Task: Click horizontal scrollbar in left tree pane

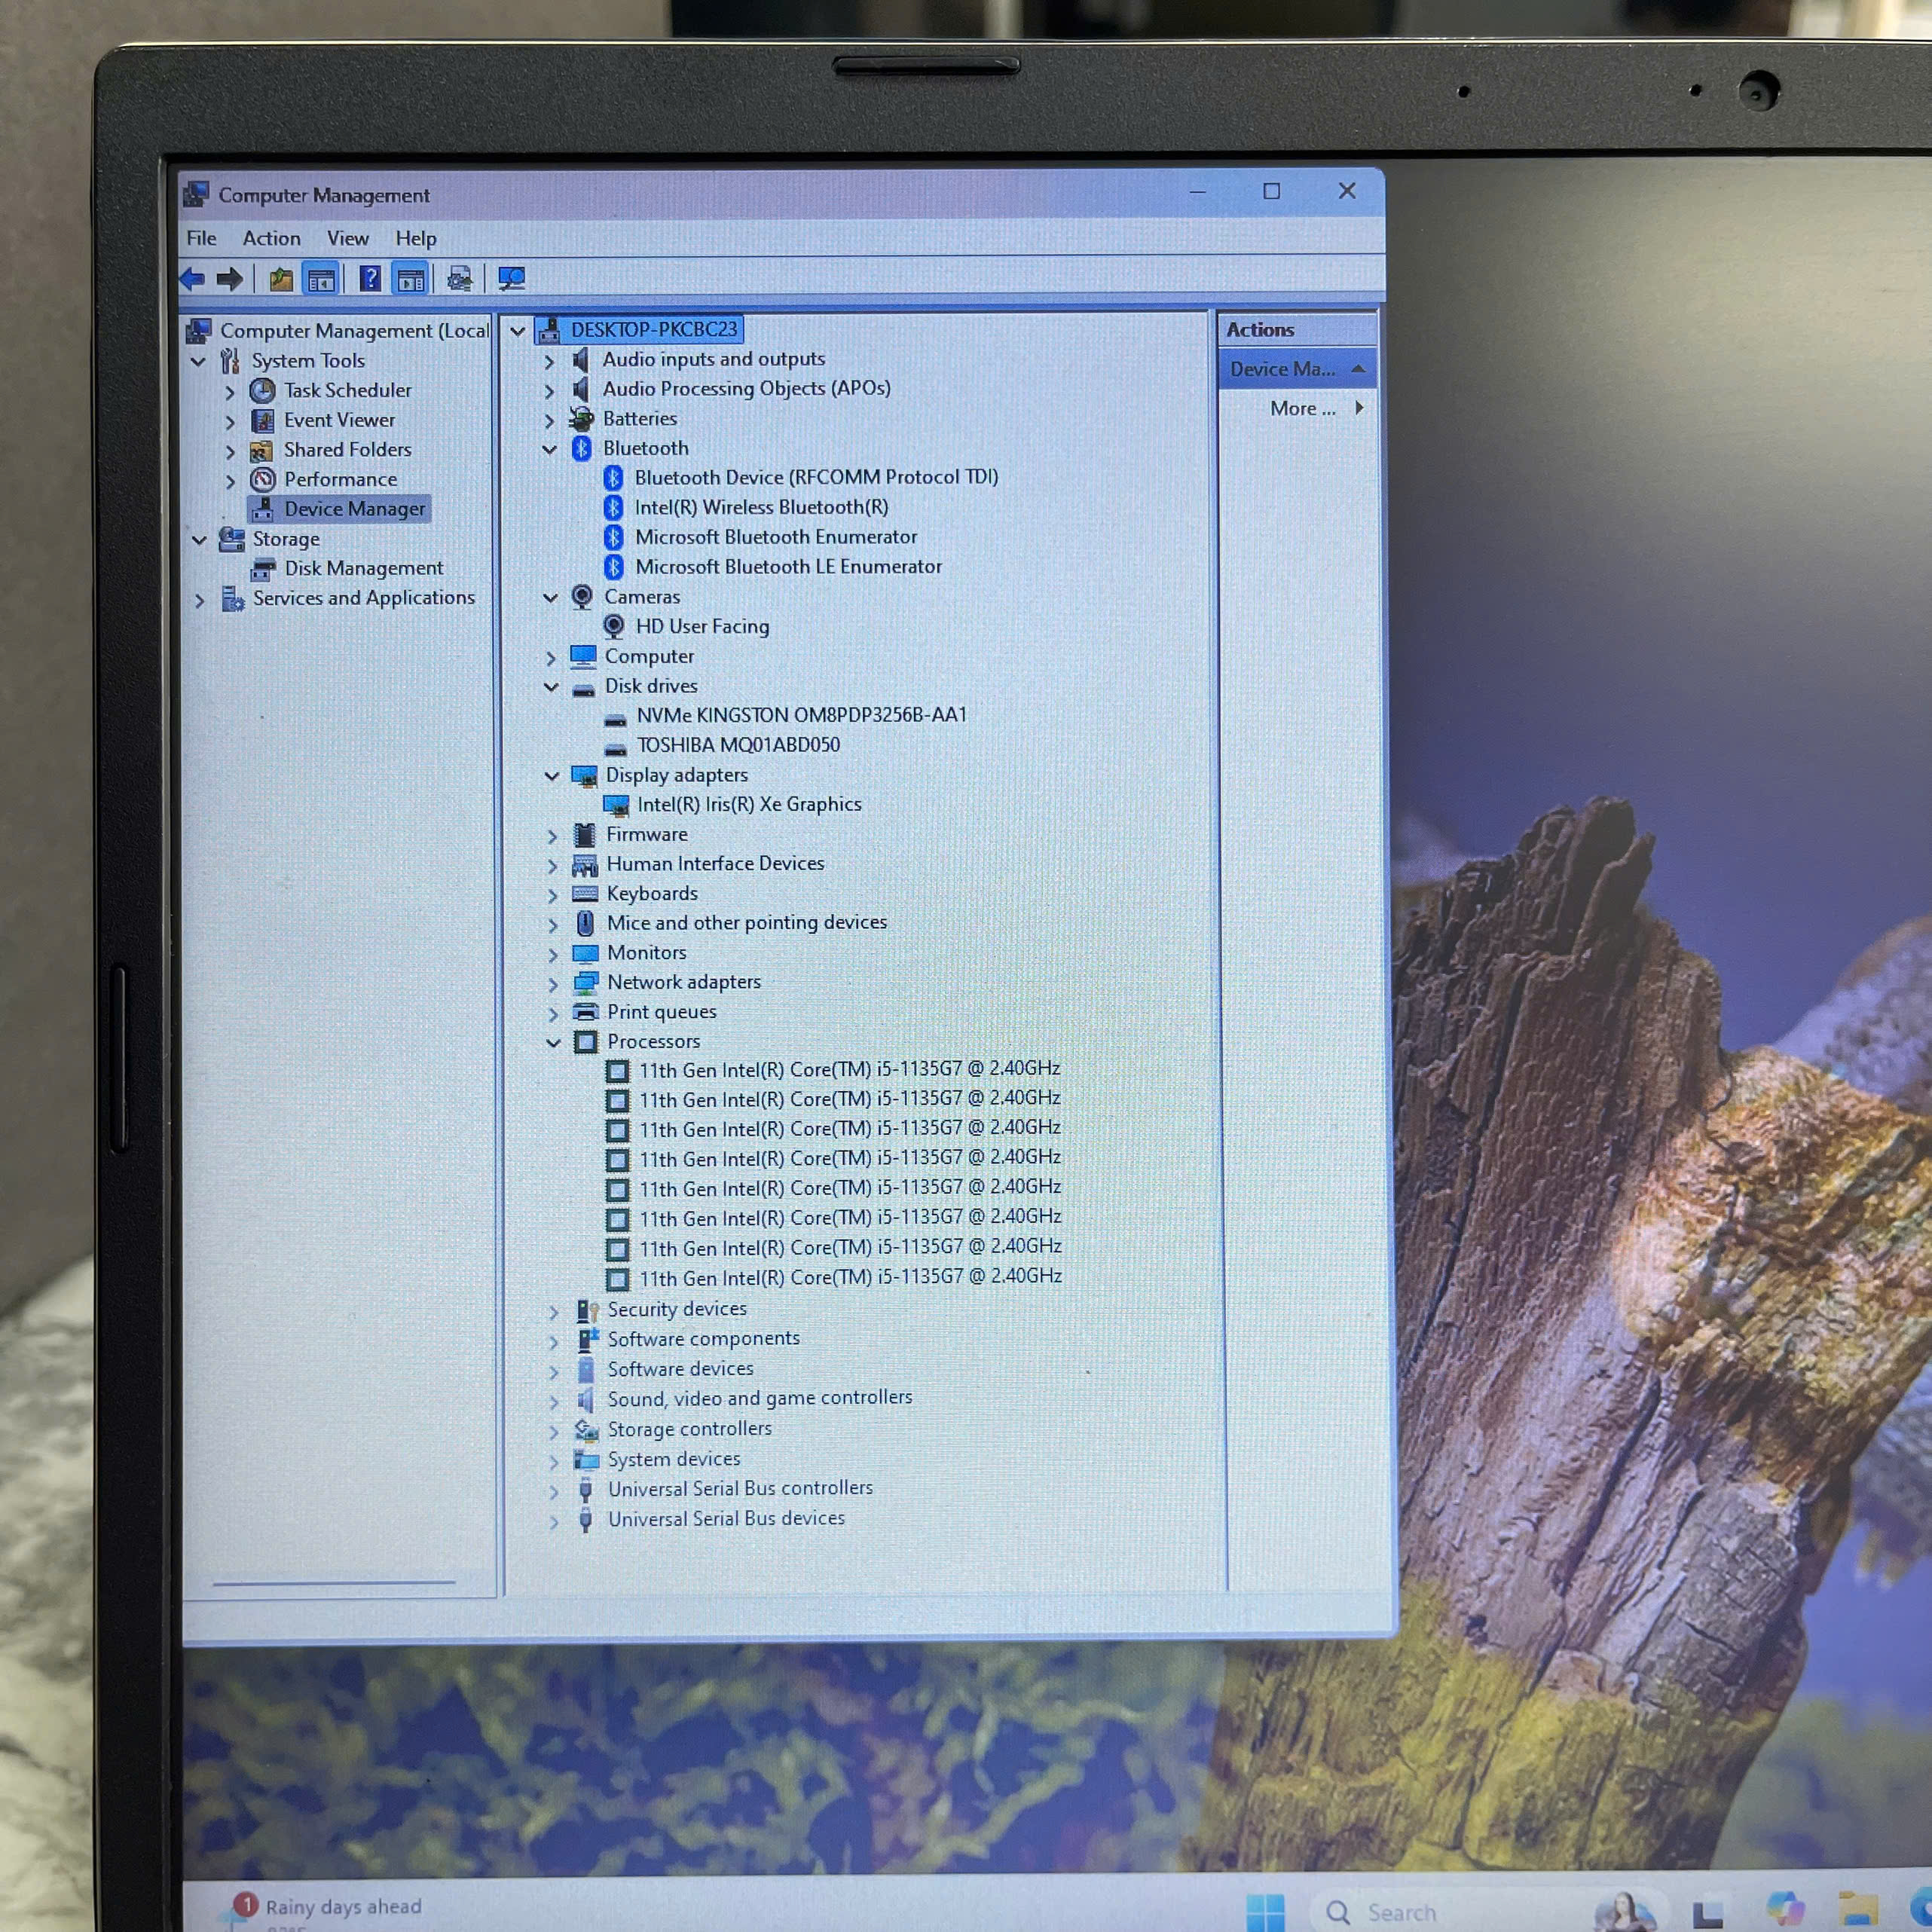Action: pos(334,1582)
